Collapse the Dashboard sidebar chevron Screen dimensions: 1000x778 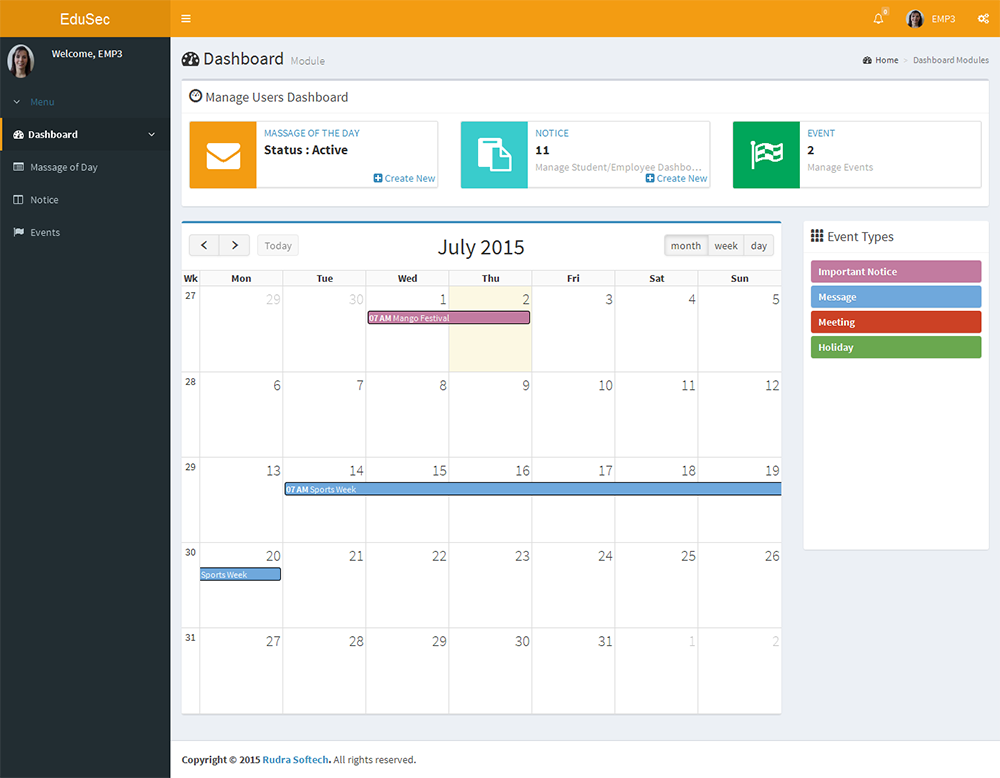point(152,135)
